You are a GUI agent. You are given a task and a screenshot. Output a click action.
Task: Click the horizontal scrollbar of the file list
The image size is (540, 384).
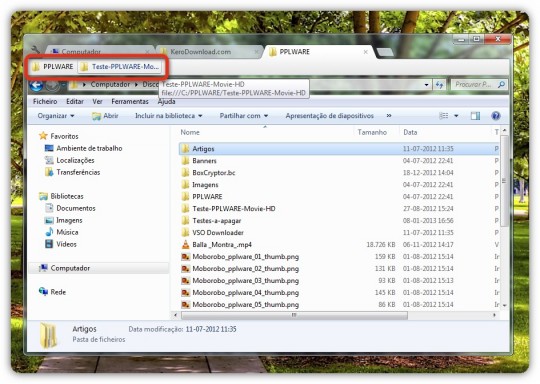tap(294, 315)
